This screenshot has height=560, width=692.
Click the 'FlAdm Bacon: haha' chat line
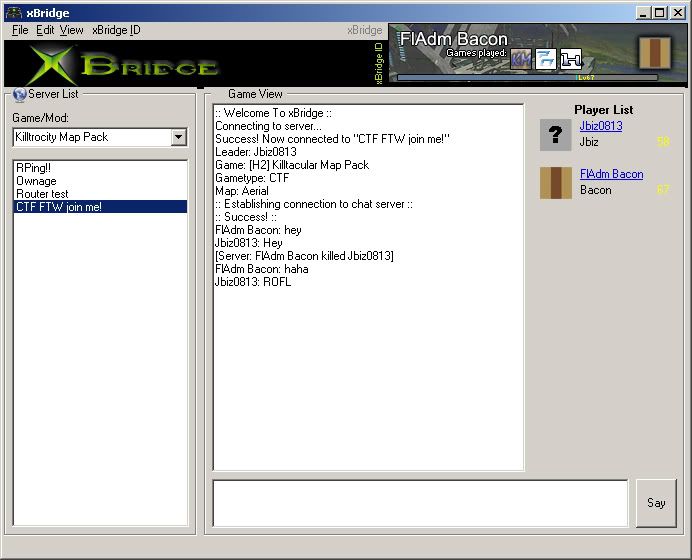pos(262,269)
